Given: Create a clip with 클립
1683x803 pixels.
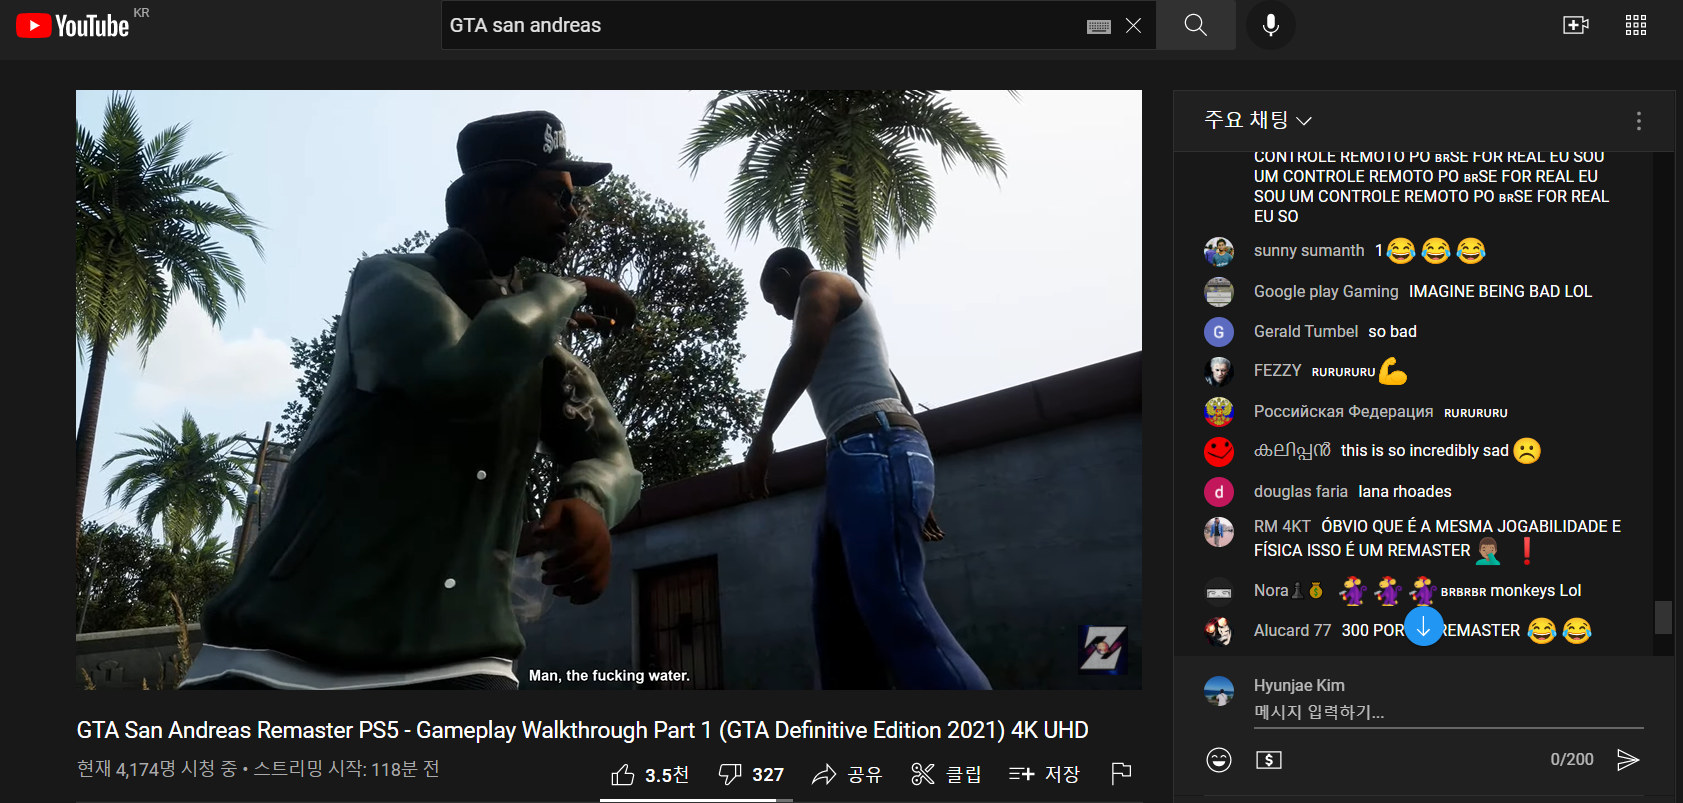Looking at the screenshot, I should point(946,774).
